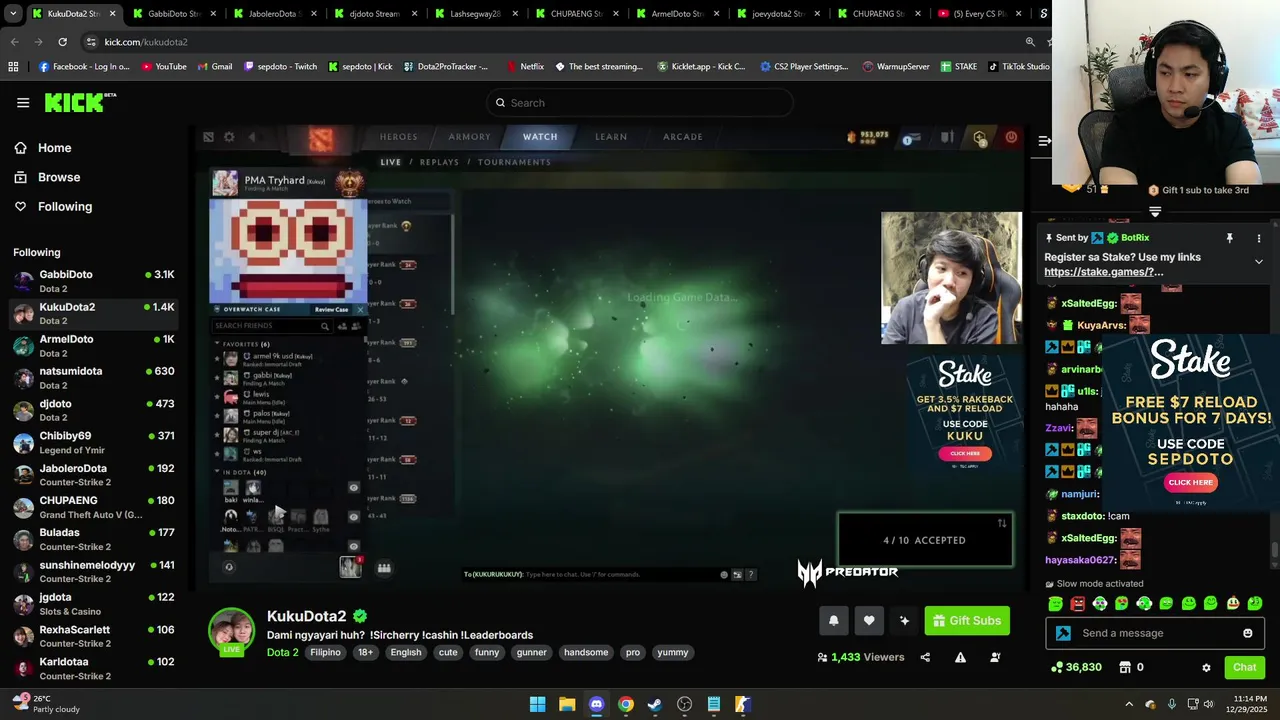Click the sparkle icon beside Gift Subs
Viewport: 1280px width, 720px height.
click(904, 621)
